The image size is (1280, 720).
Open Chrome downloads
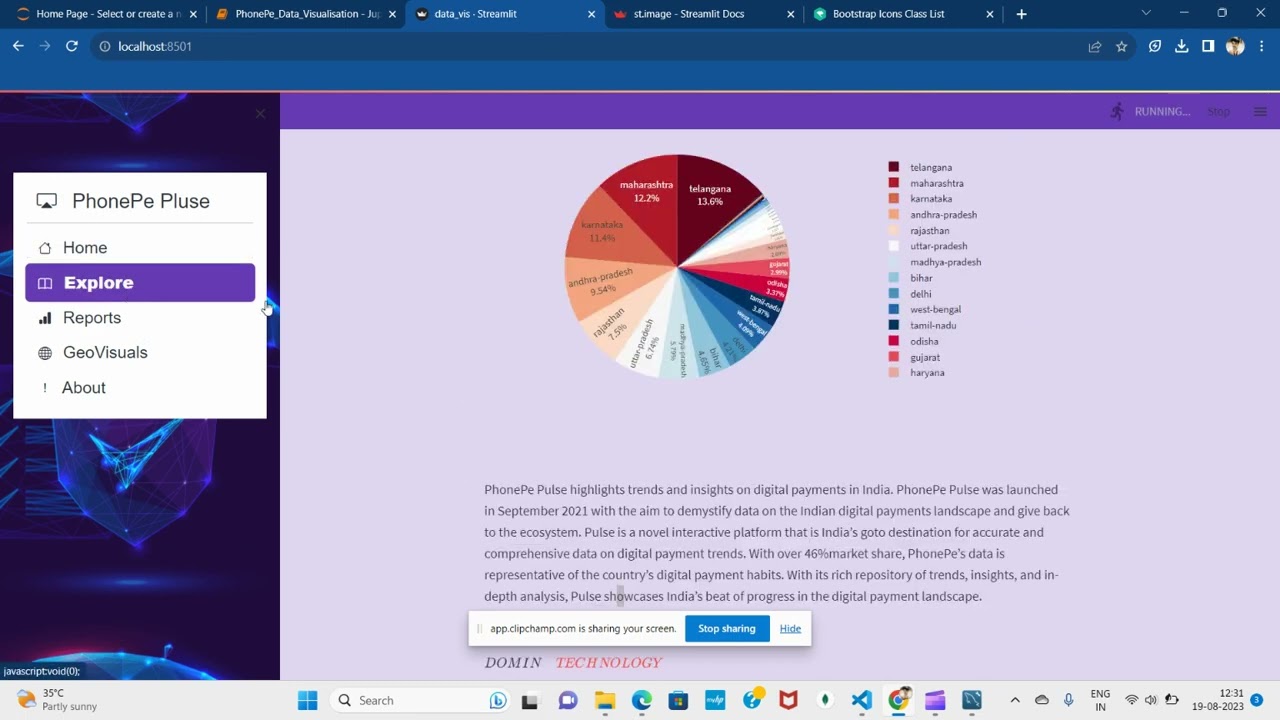(x=1182, y=46)
